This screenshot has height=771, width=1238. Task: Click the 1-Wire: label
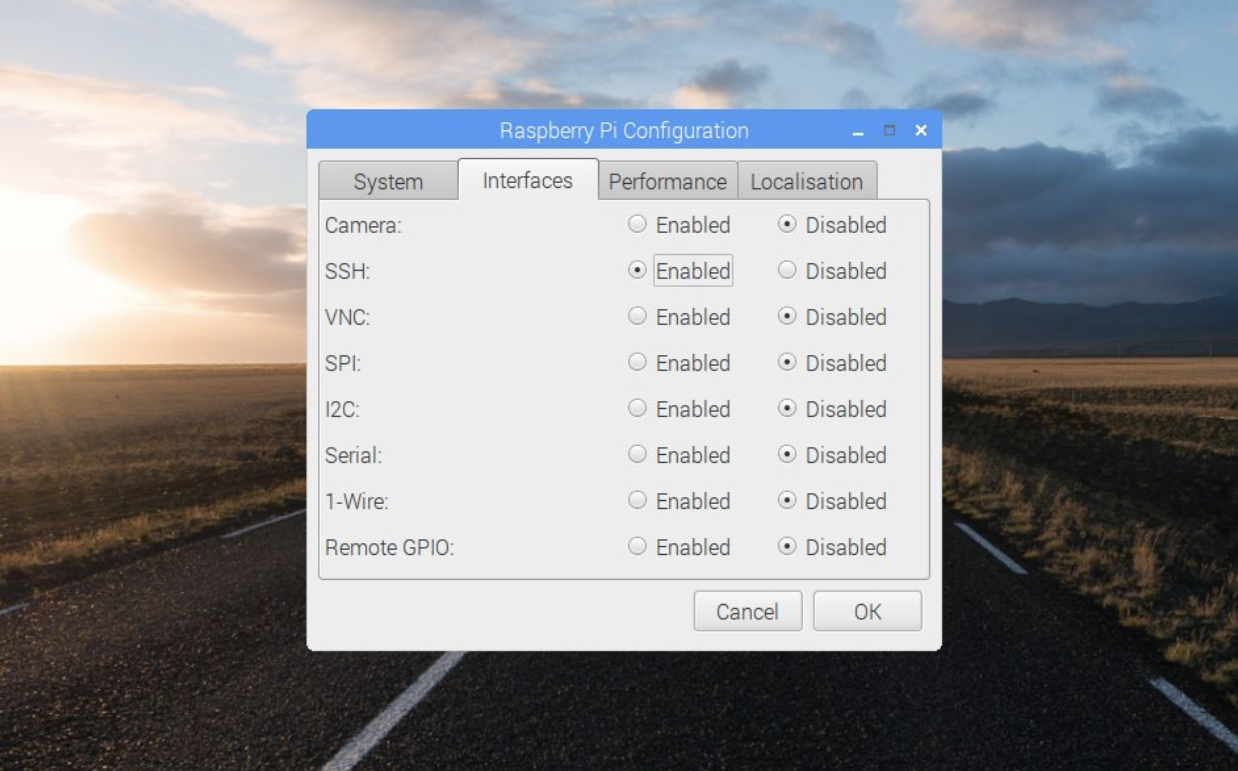(357, 502)
